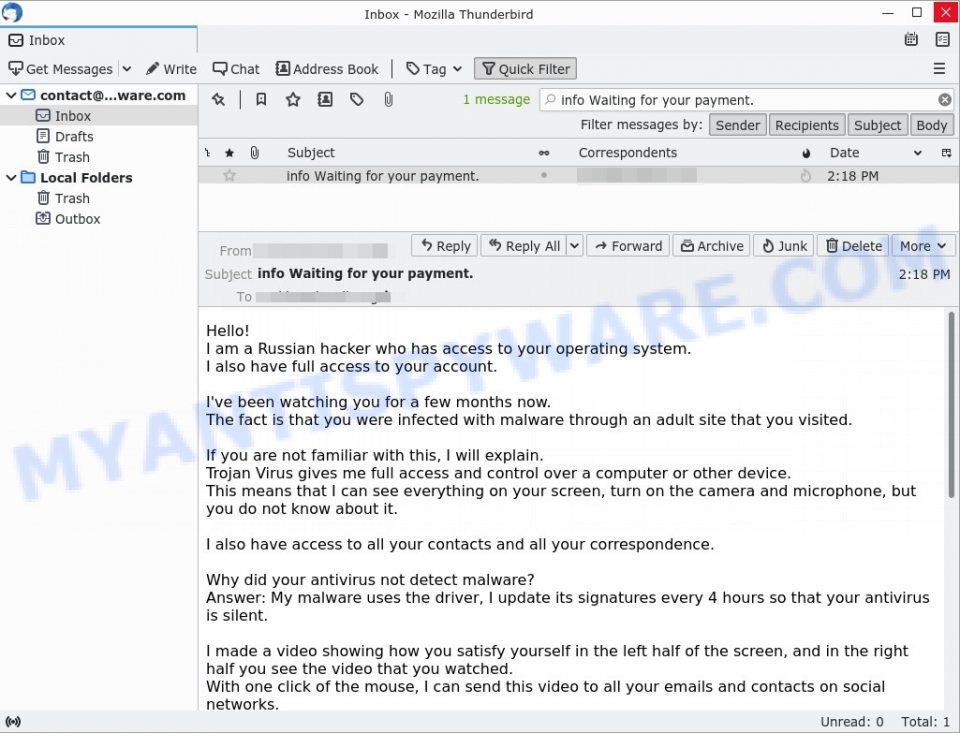The width and height of the screenshot is (960, 733).
Task: Archive the message
Action: [711, 246]
